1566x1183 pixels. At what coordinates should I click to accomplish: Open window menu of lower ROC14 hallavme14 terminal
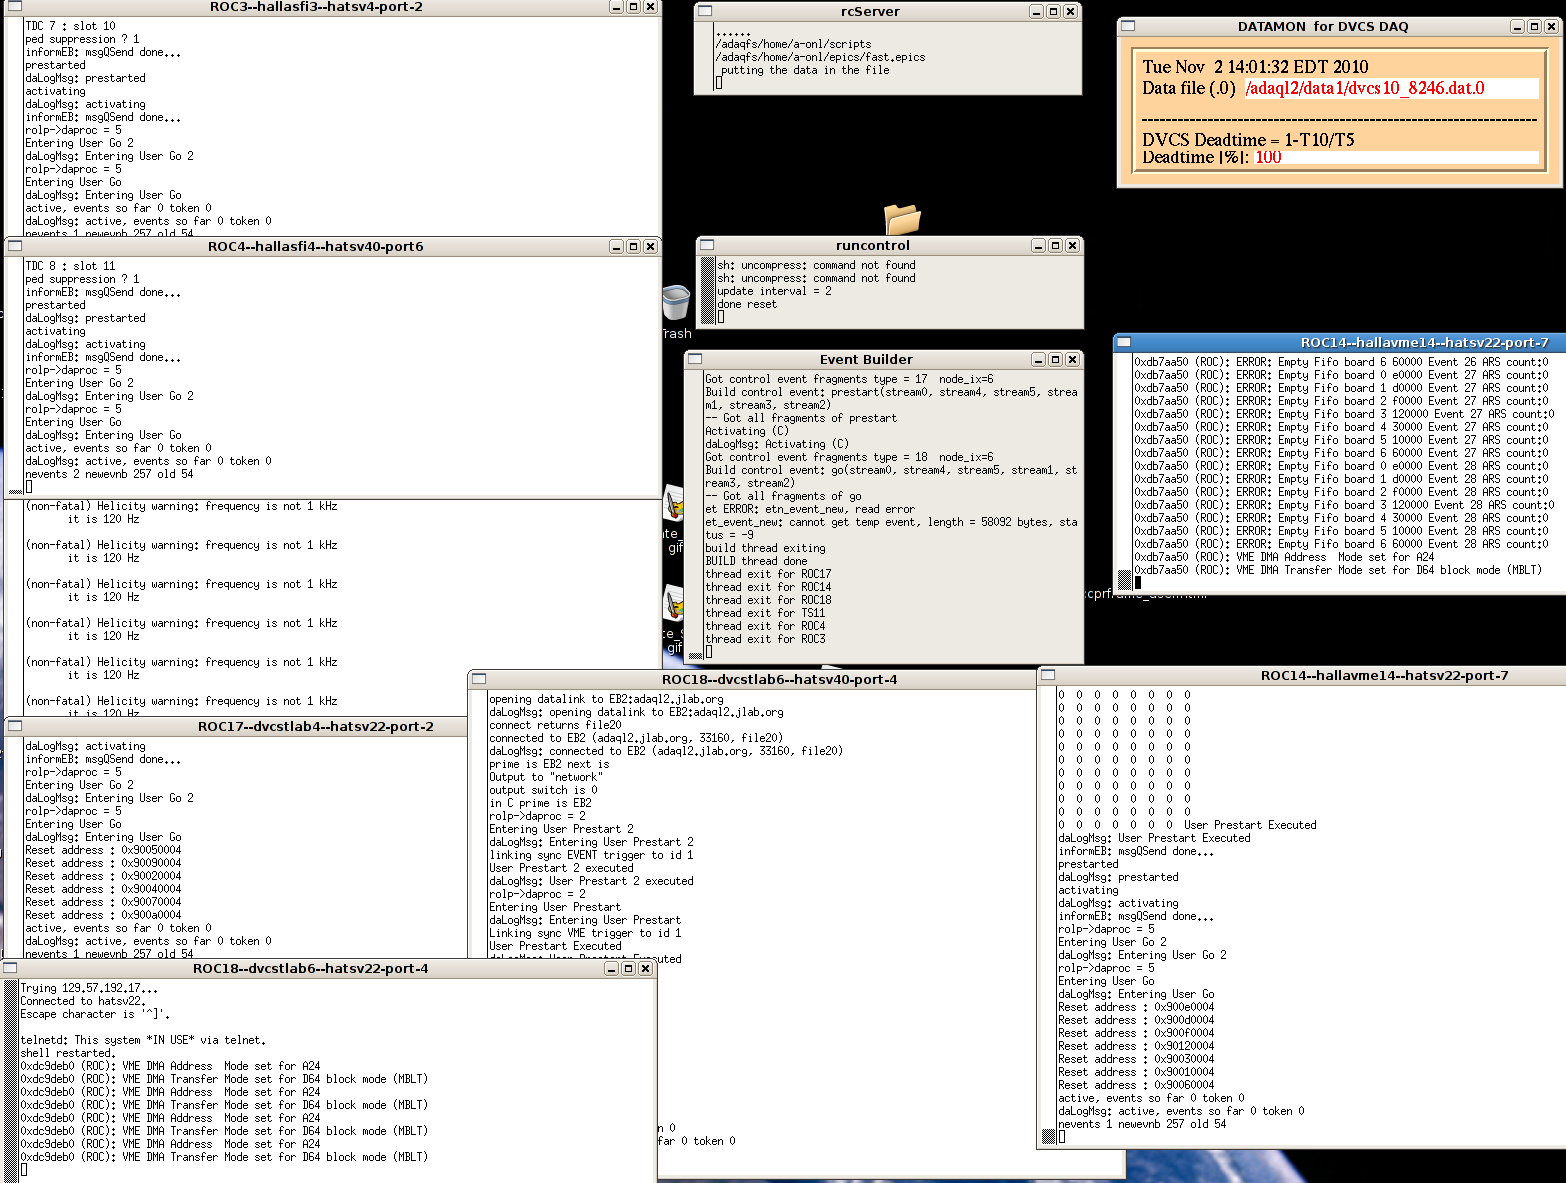pyautogui.click(x=1048, y=675)
